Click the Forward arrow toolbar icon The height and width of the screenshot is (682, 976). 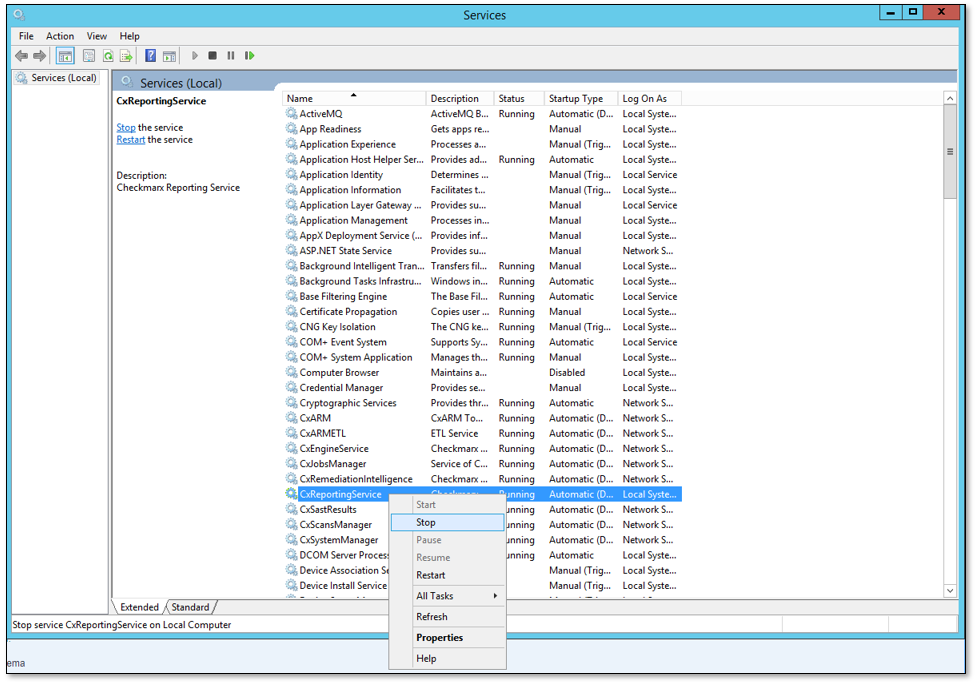pos(39,56)
